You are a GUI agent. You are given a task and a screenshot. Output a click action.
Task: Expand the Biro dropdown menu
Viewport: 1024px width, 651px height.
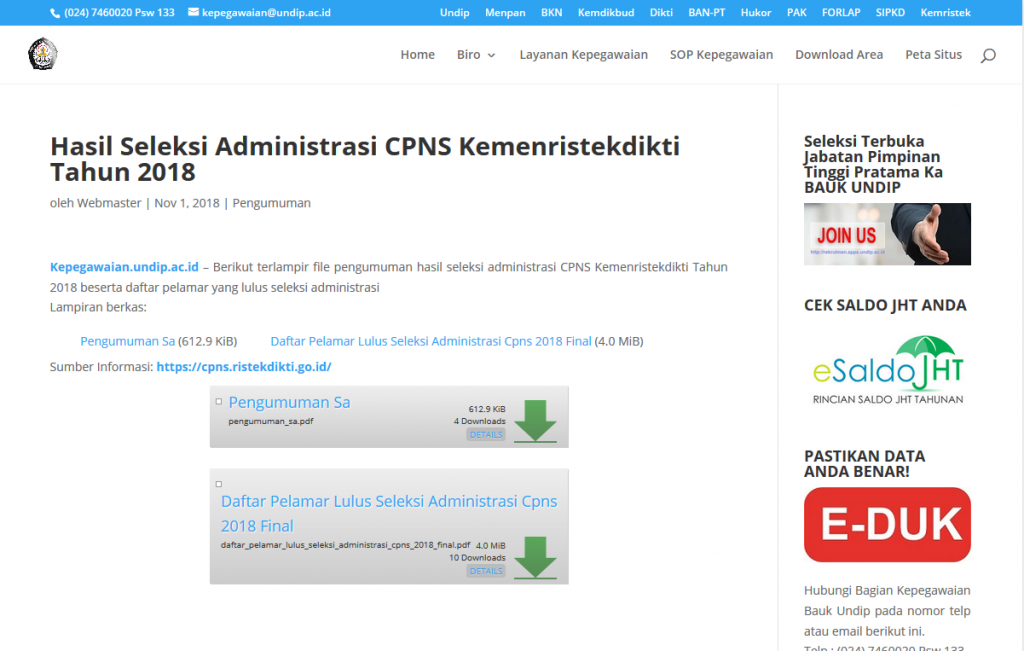(x=476, y=55)
